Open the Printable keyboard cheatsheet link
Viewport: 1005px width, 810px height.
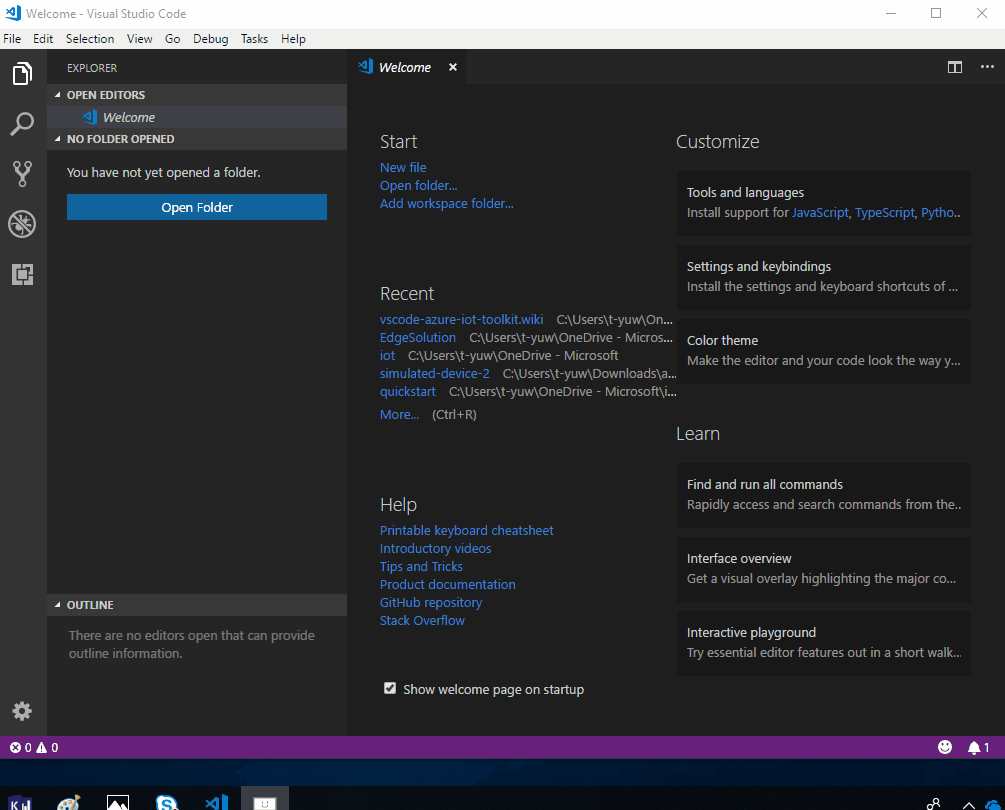466,530
